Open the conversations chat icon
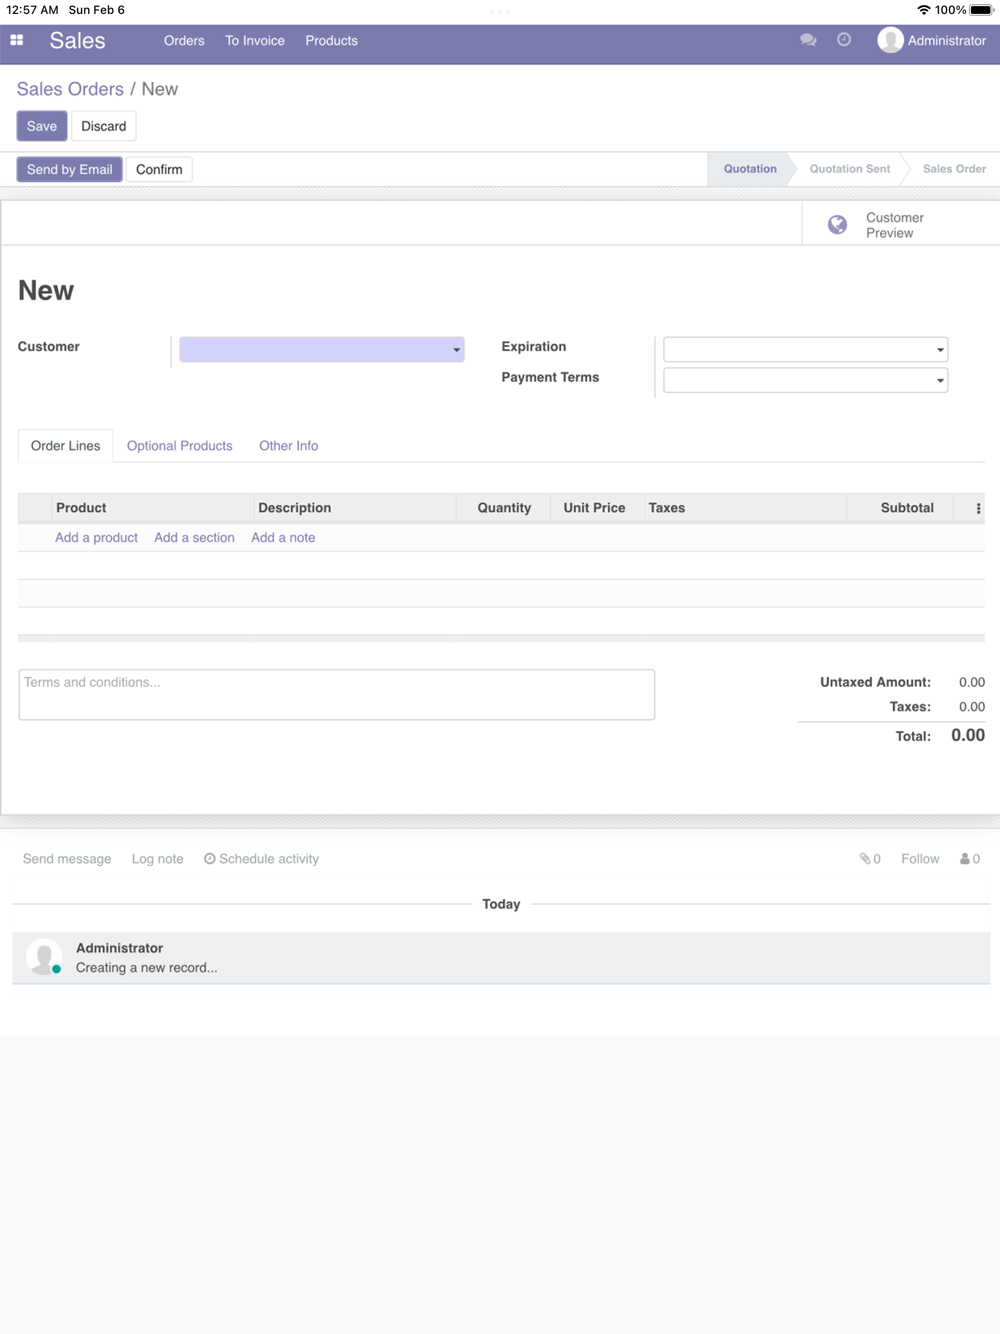The width and height of the screenshot is (1000, 1334). click(808, 40)
